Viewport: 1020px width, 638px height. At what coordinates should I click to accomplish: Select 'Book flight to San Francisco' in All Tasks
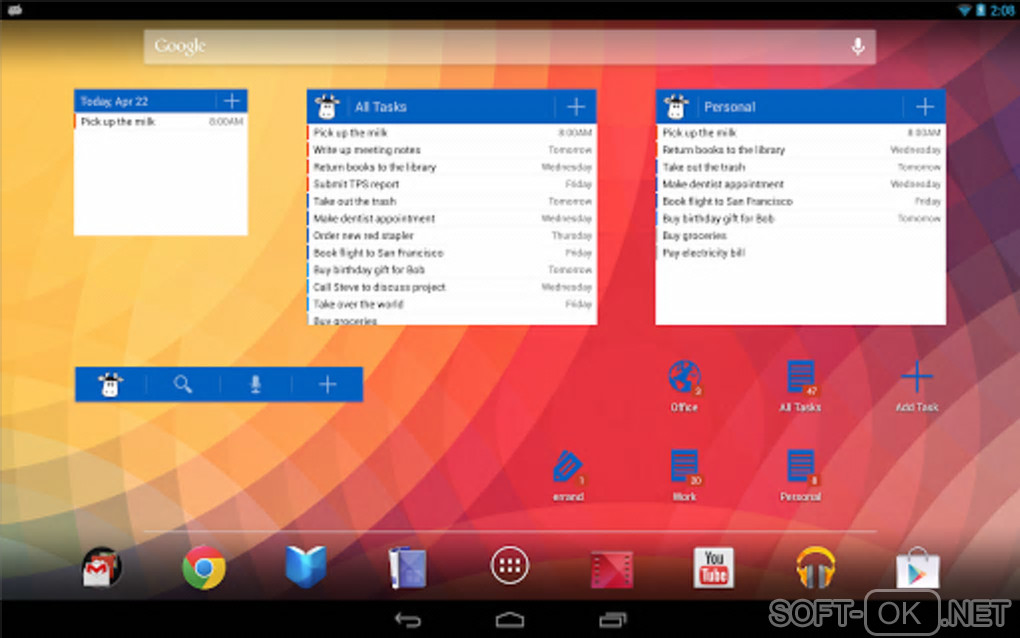[x=451, y=252]
